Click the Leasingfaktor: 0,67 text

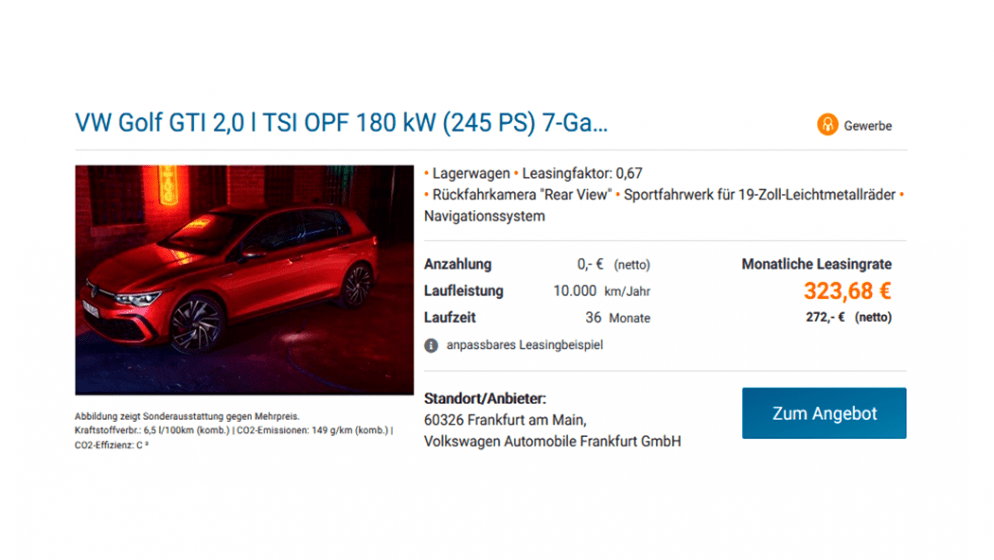click(x=582, y=173)
